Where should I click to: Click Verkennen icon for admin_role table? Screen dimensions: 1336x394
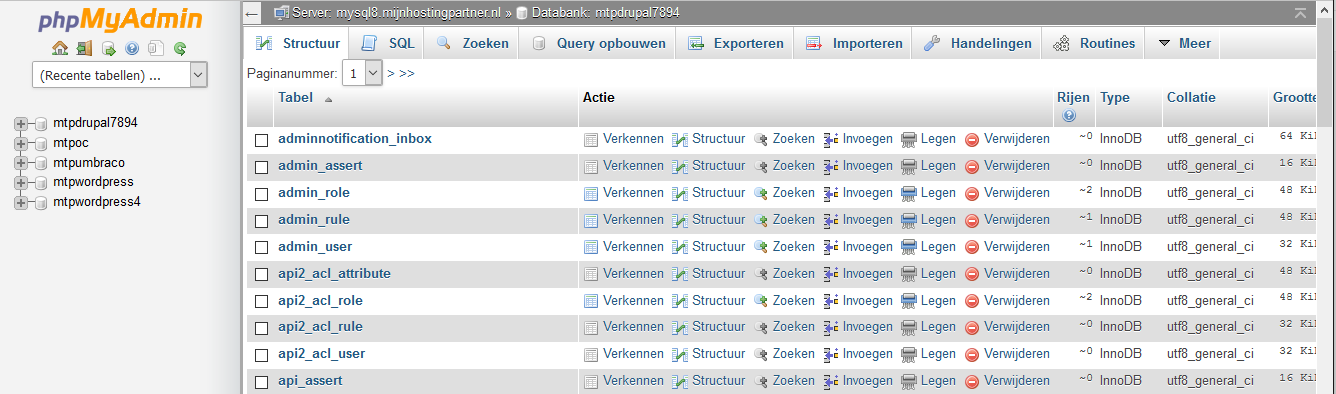pos(591,193)
